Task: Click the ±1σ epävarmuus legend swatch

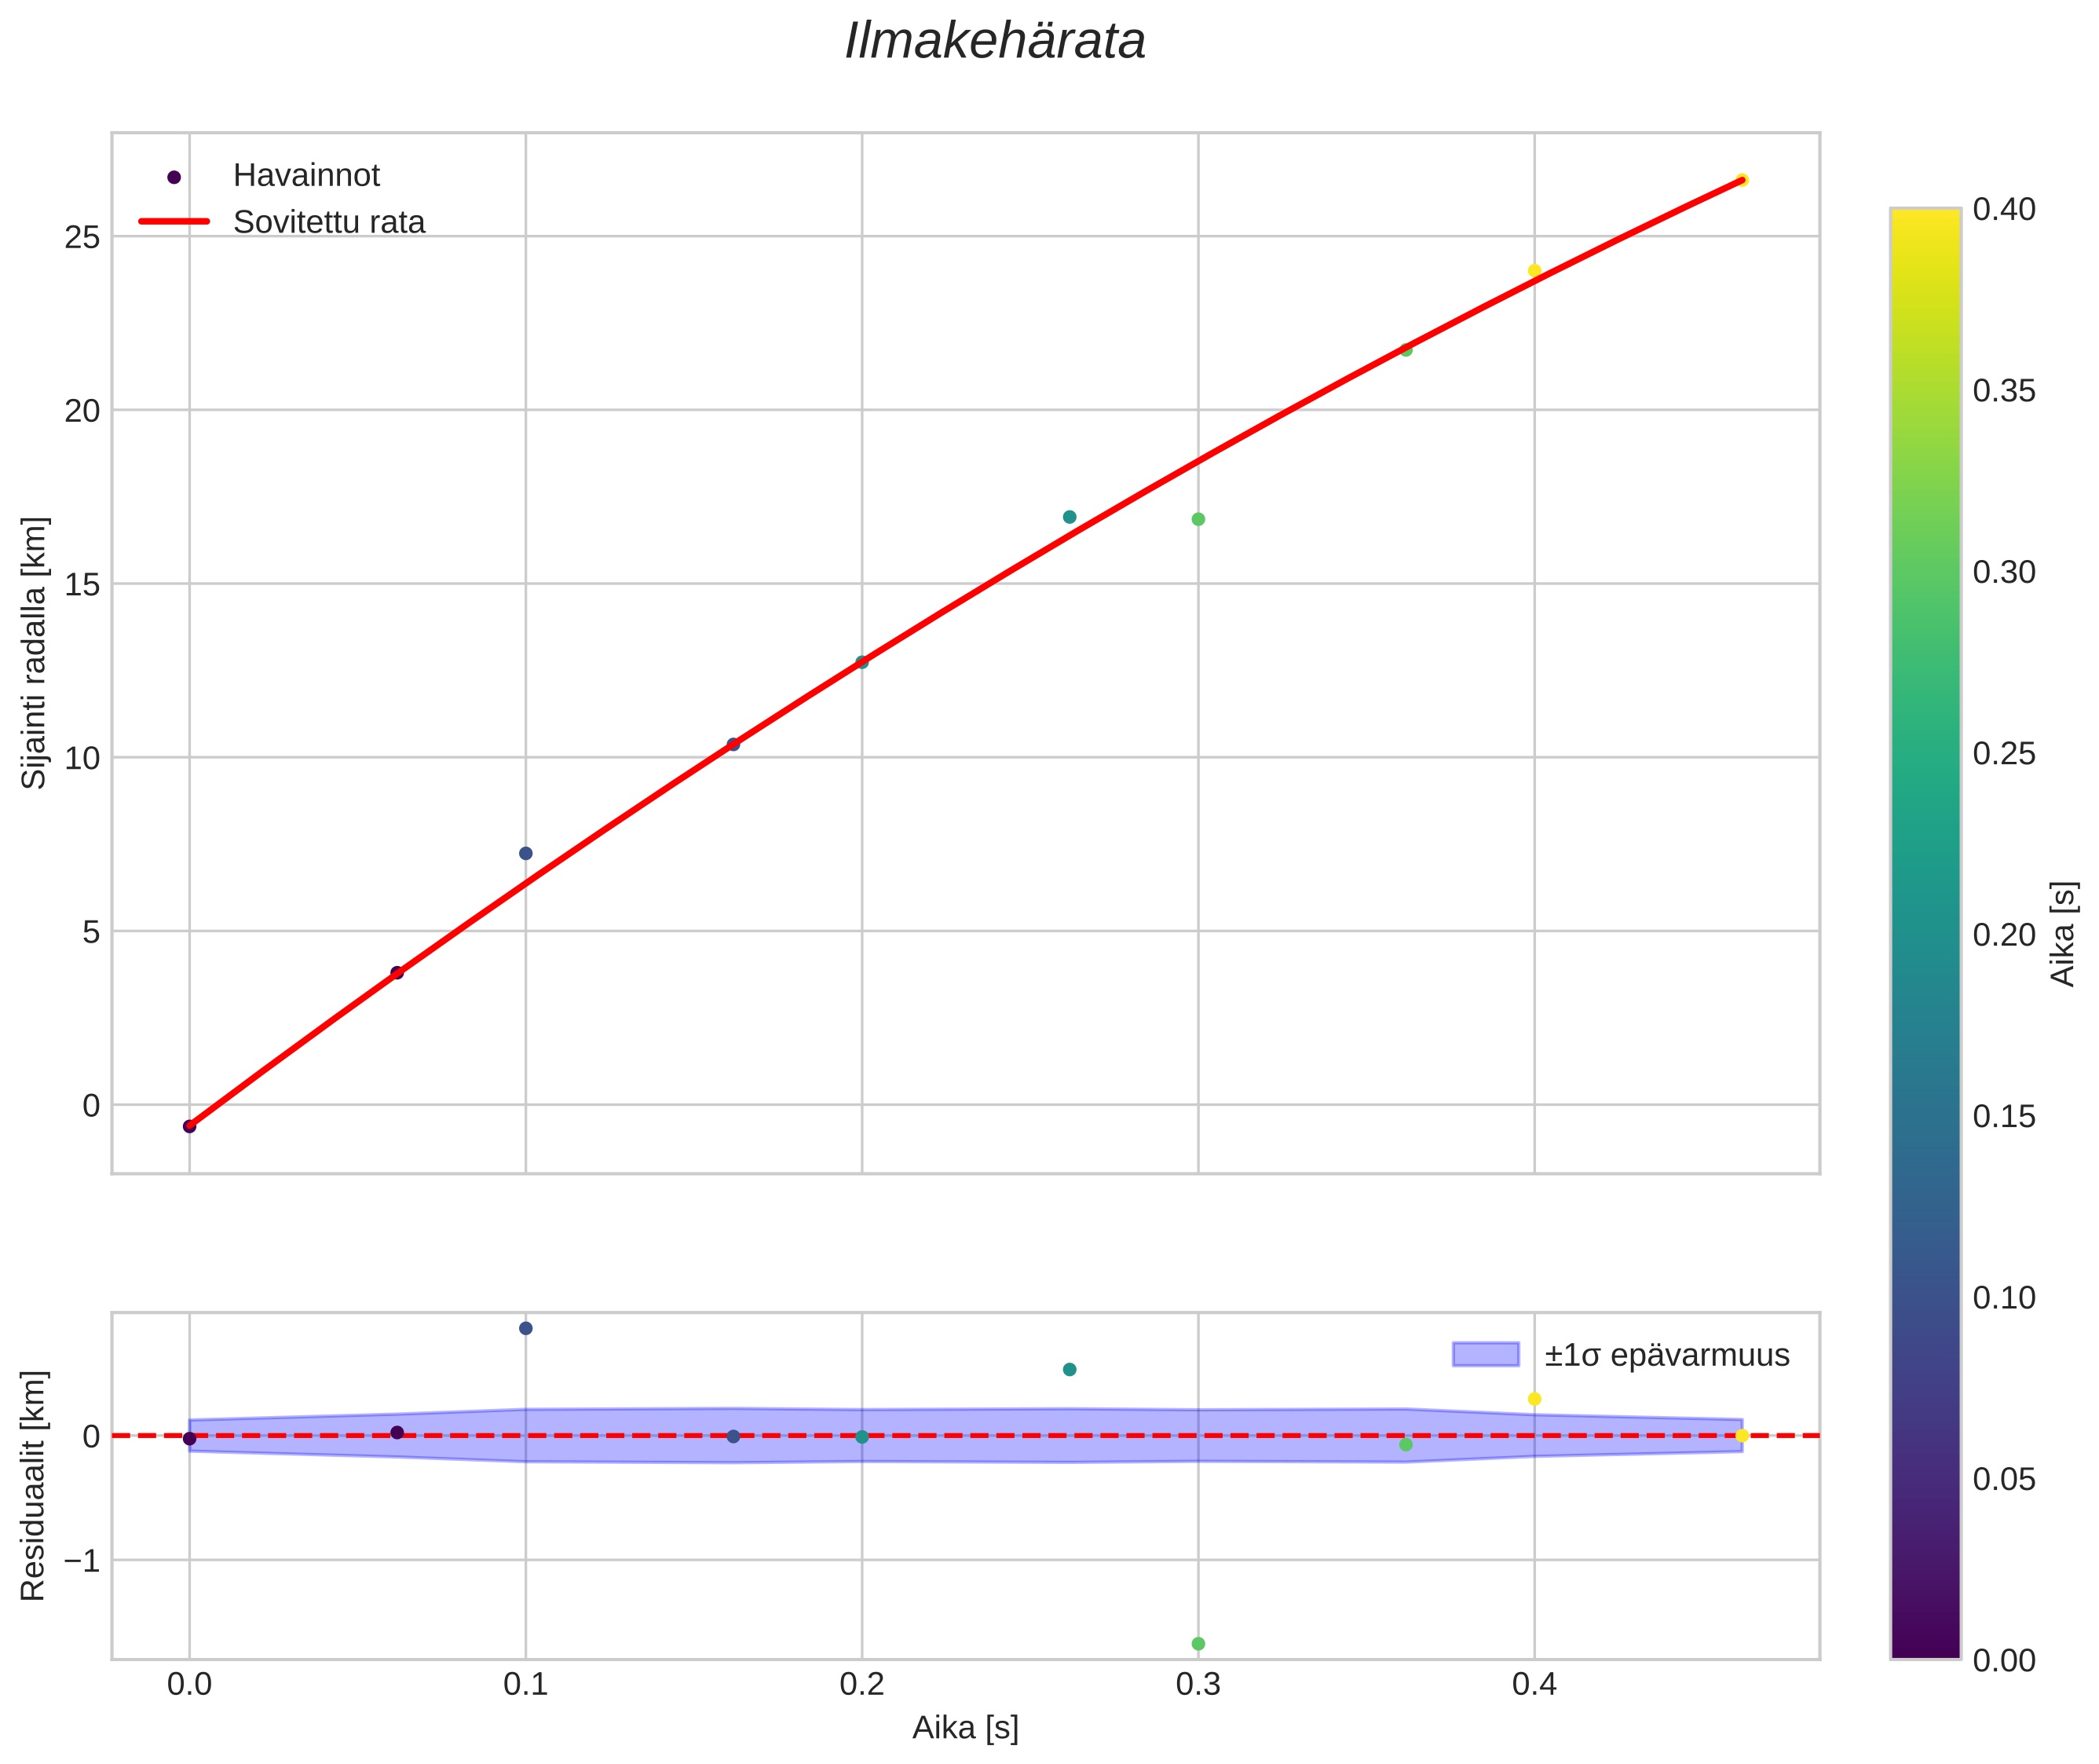Action: 1485,1355
